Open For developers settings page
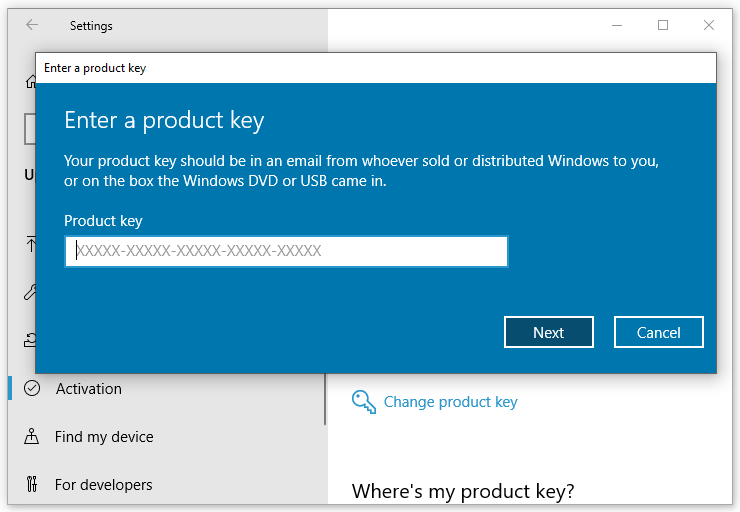 pos(103,485)
